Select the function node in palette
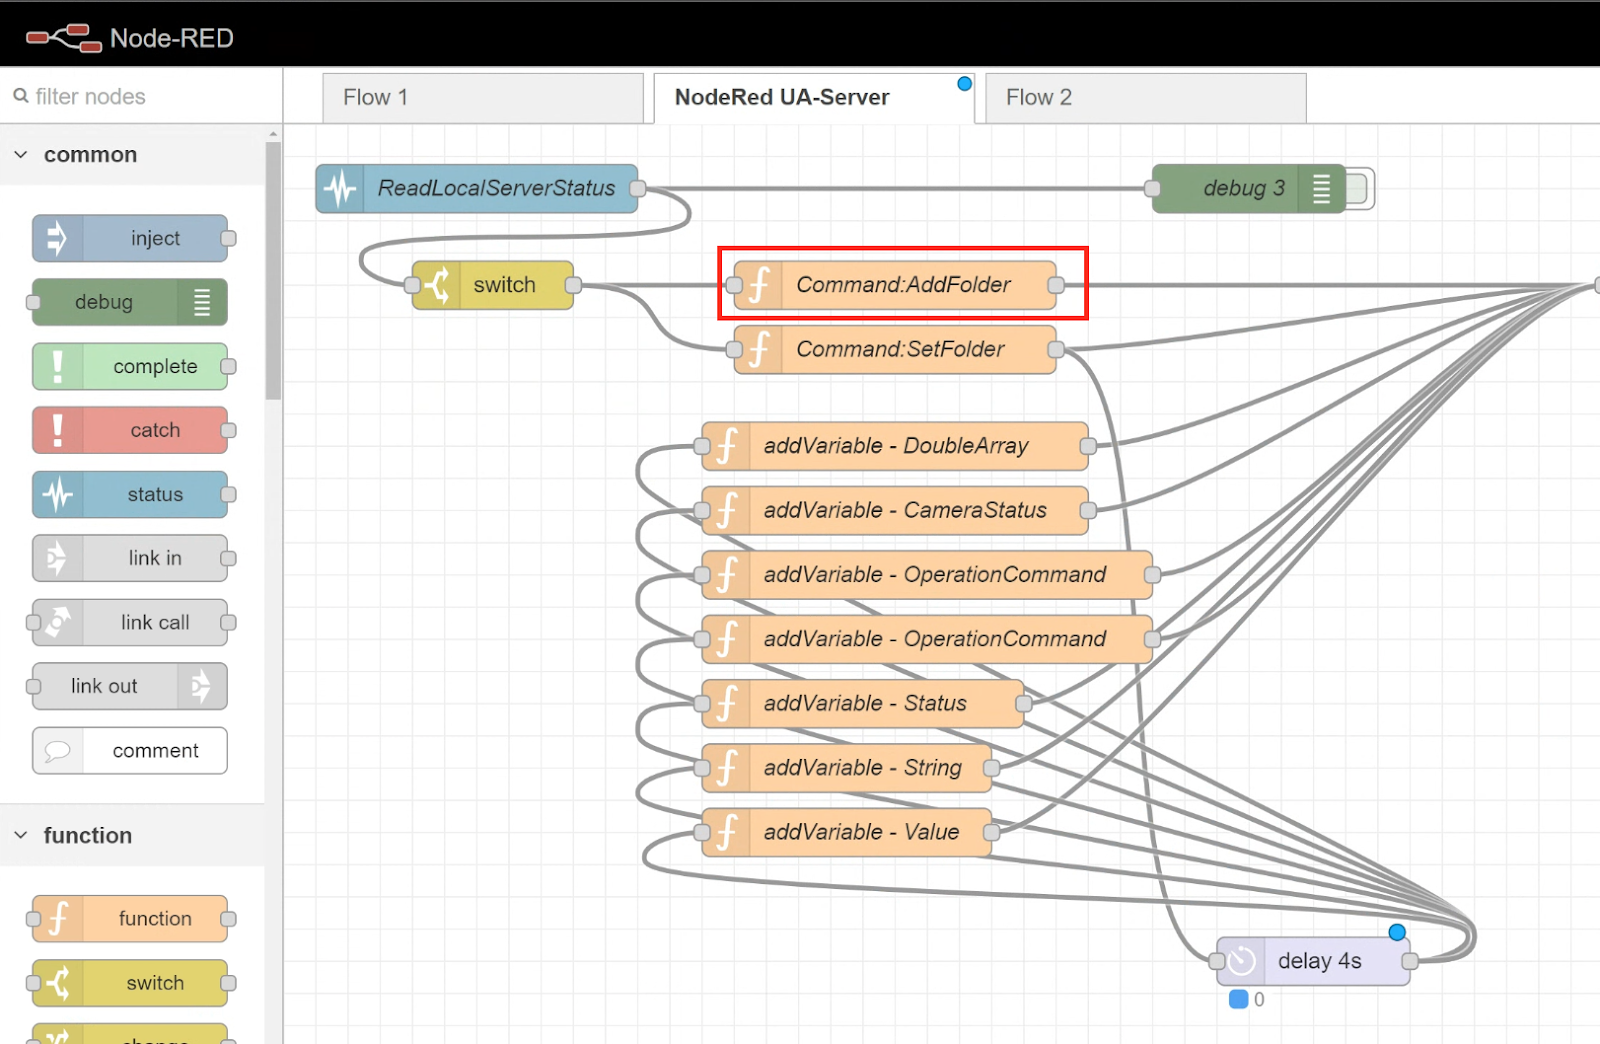 (130, 918)
